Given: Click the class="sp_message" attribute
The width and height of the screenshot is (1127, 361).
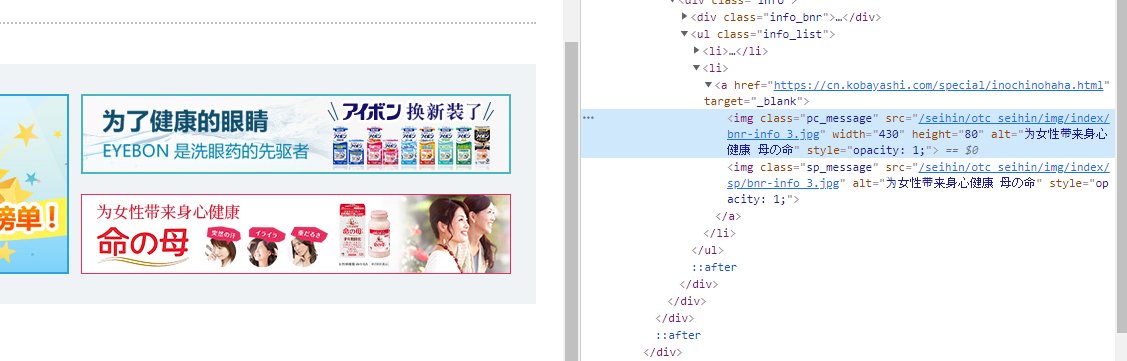Looking at the screenshot, I should (x=819, y=167).
